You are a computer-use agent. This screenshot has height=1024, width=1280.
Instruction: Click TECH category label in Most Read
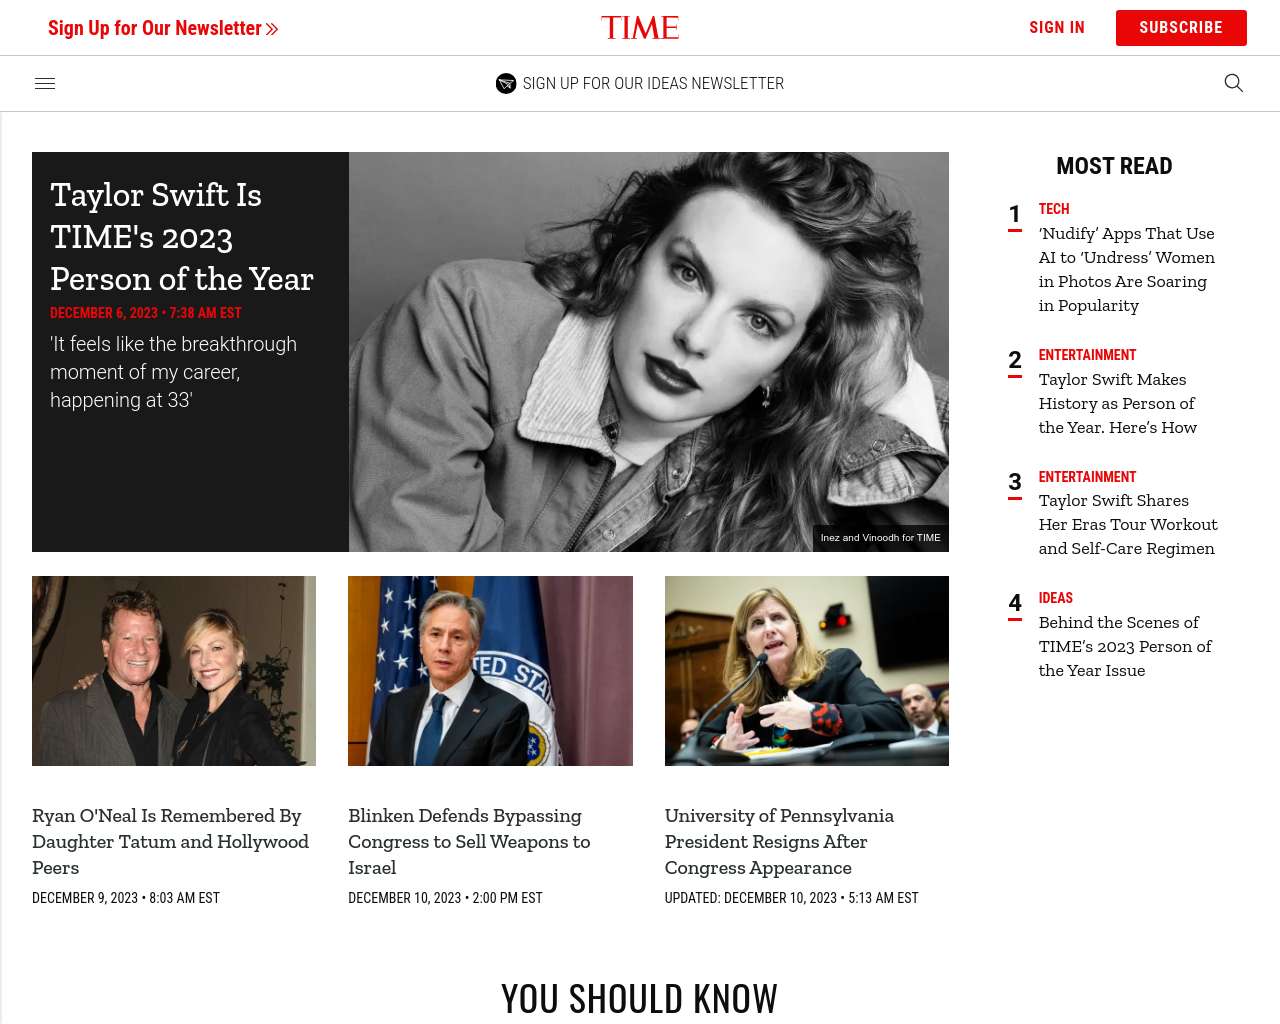click(x=1054, y=209)
